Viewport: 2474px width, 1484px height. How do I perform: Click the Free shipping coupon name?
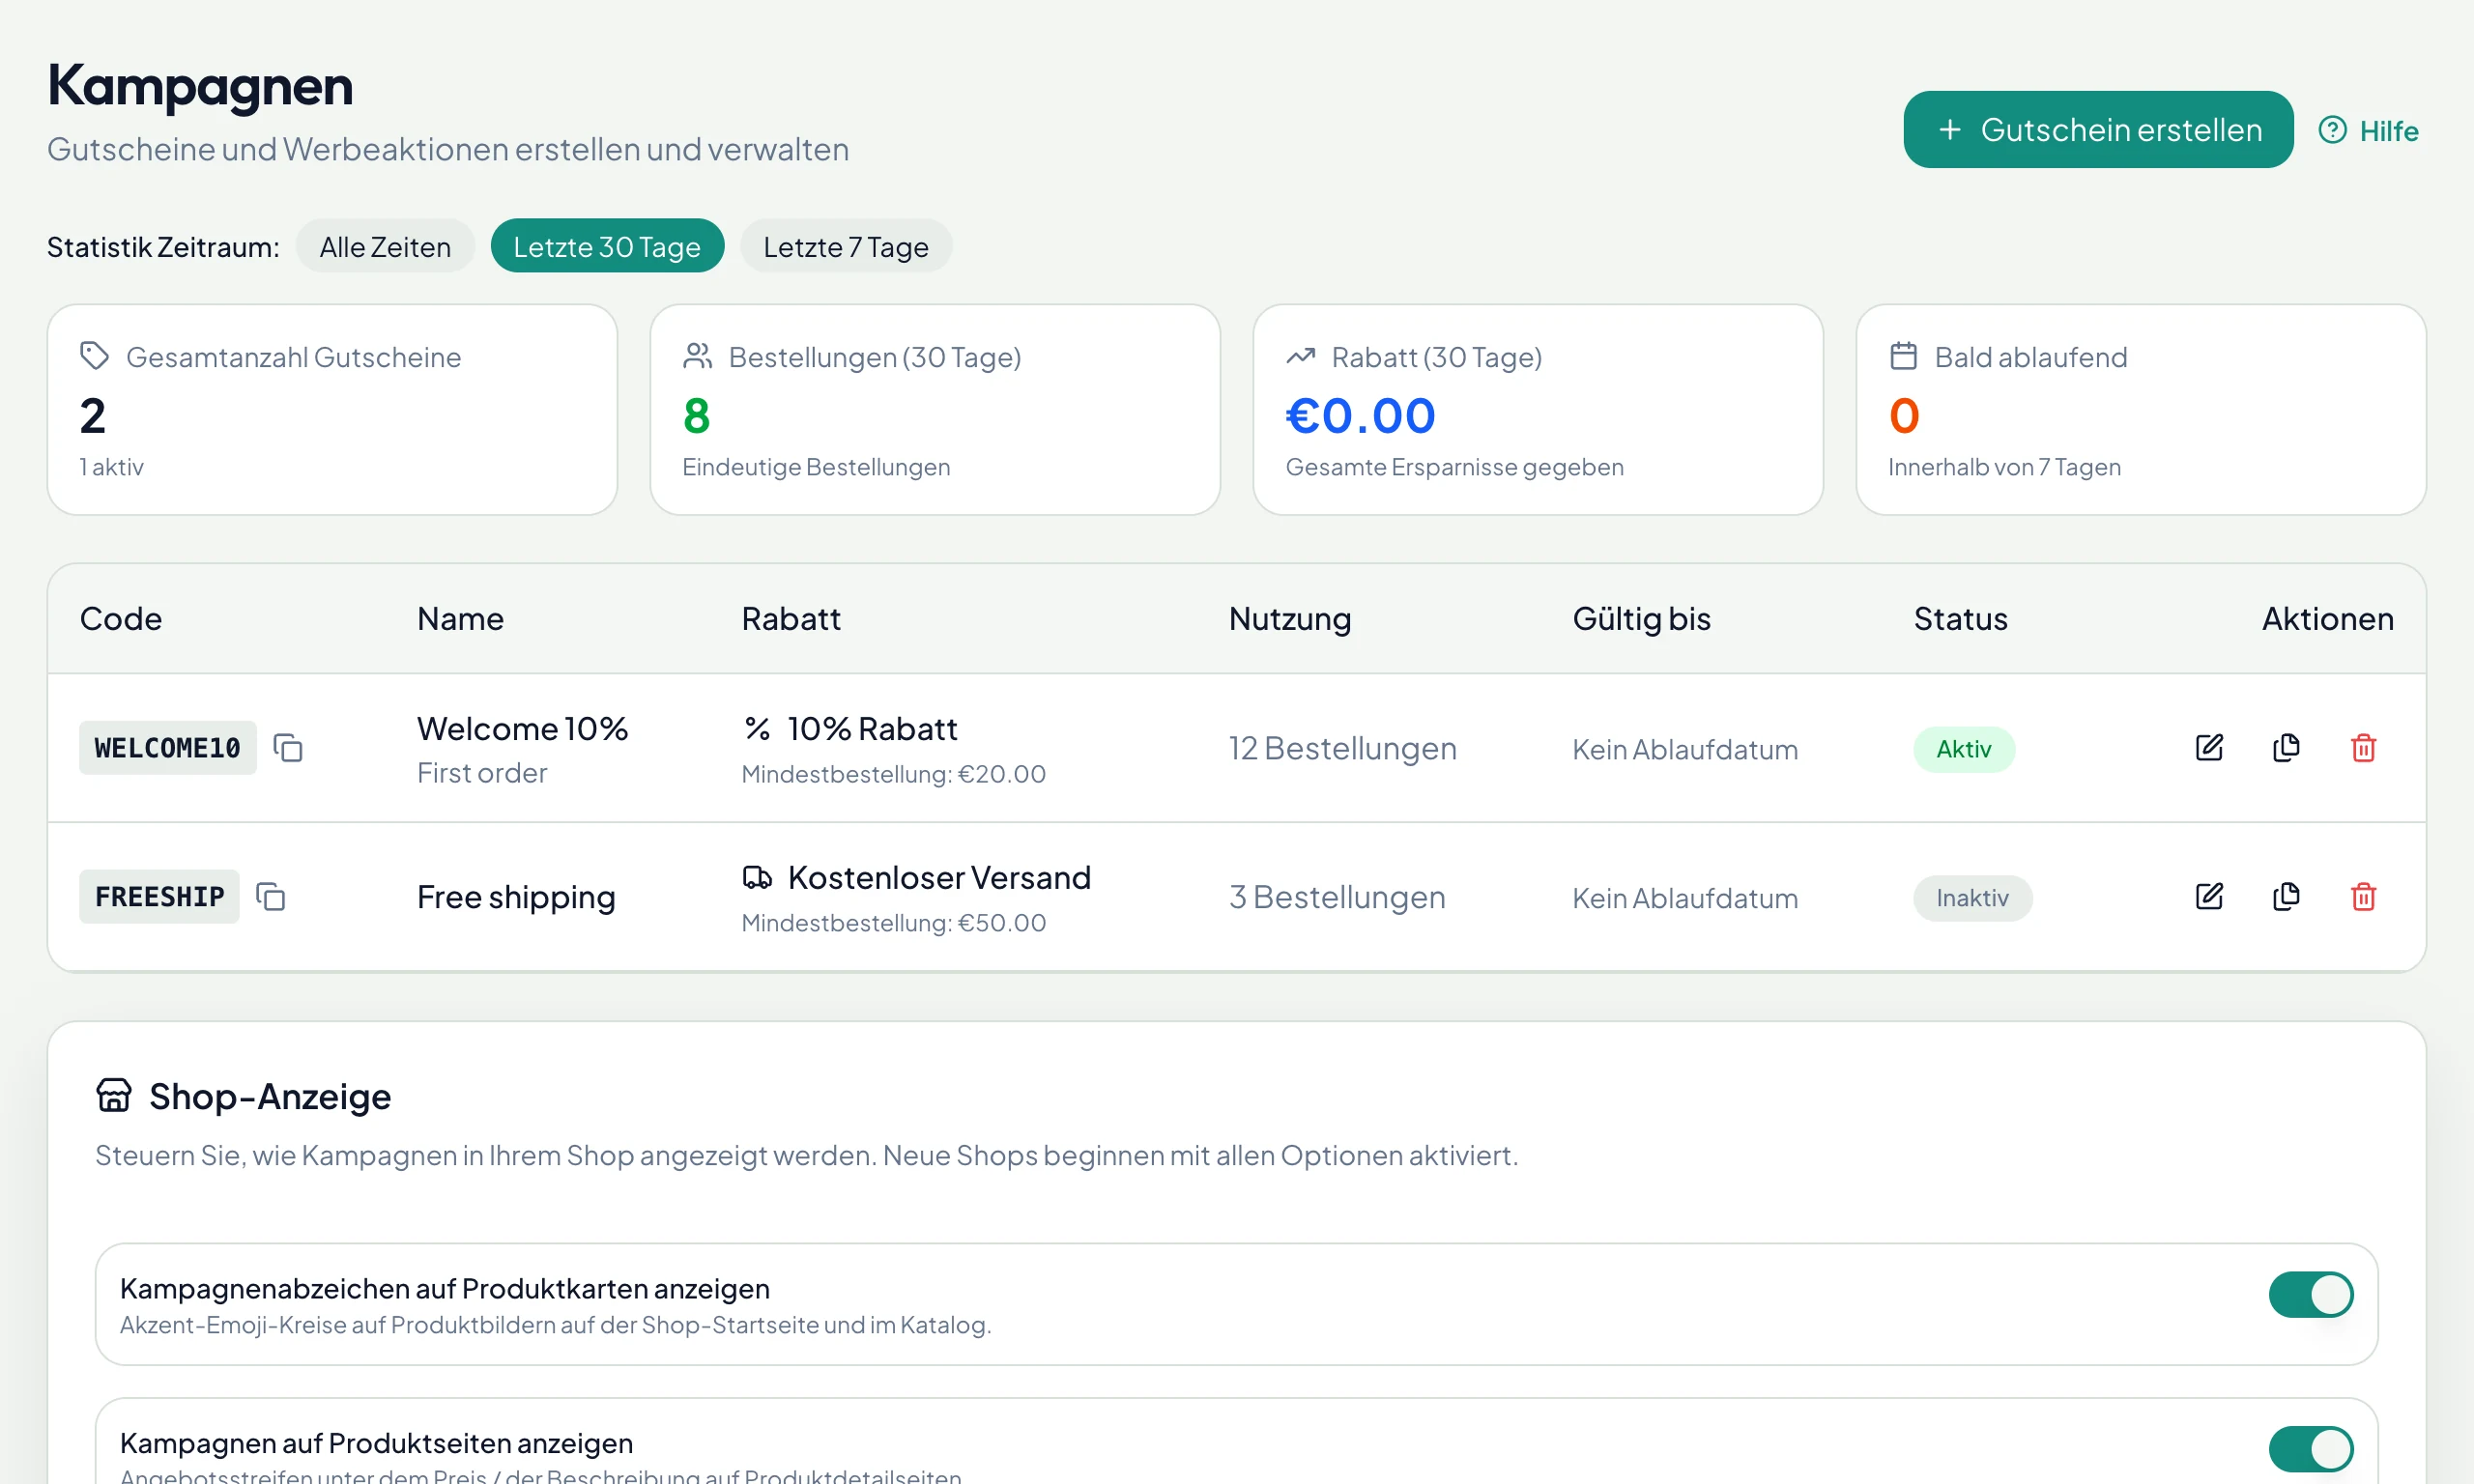pos(516,897)
